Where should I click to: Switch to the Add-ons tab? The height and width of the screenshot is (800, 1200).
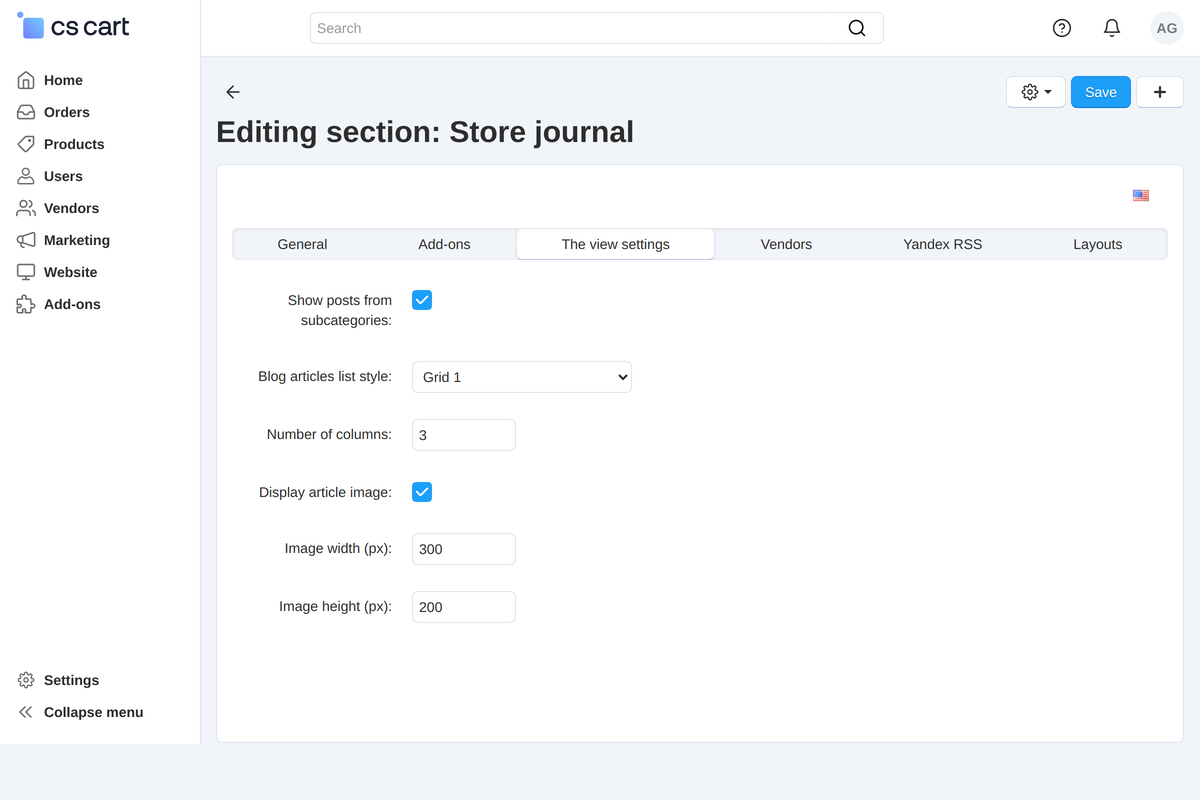pos(444,244)
